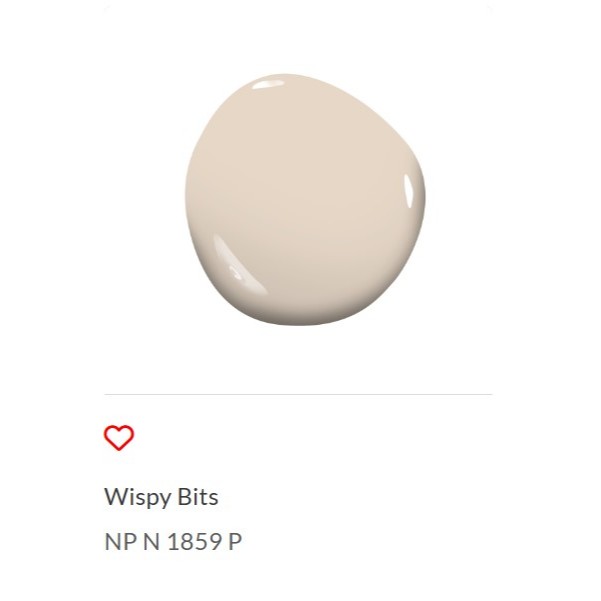Click the letter W starting the color name

click(113, 497)
